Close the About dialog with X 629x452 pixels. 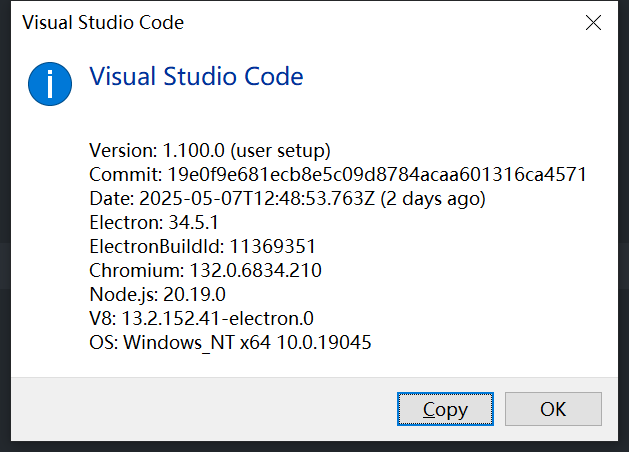(x=593, y=22)
